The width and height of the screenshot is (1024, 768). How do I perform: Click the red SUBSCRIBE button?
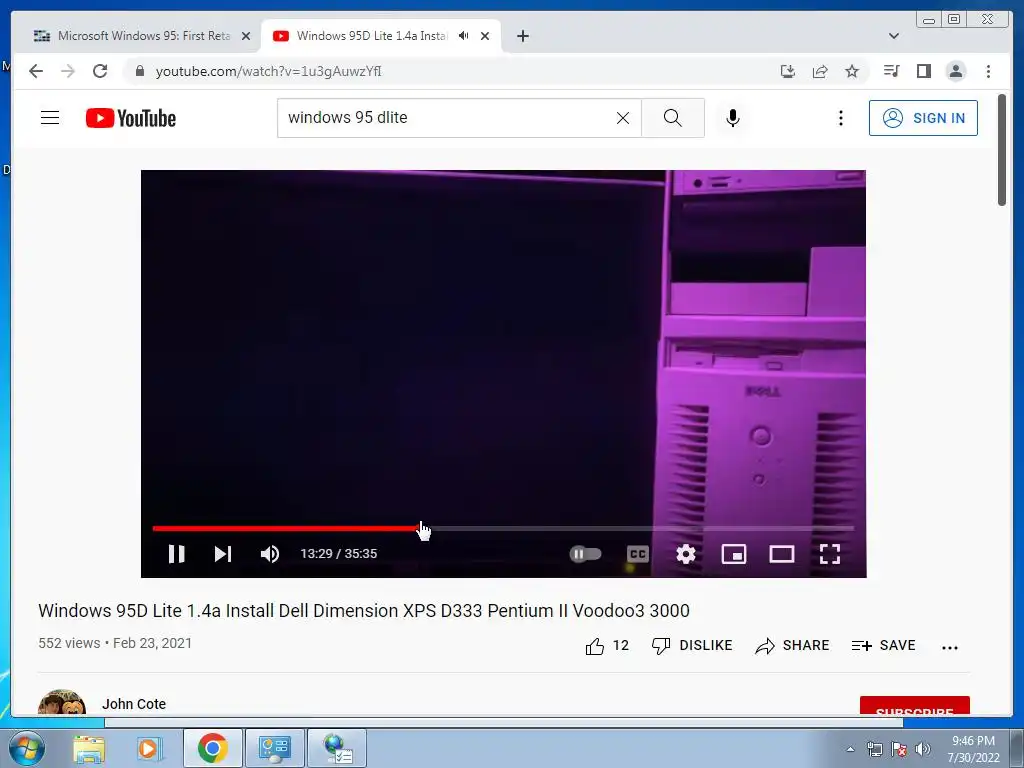click(914, 706)
